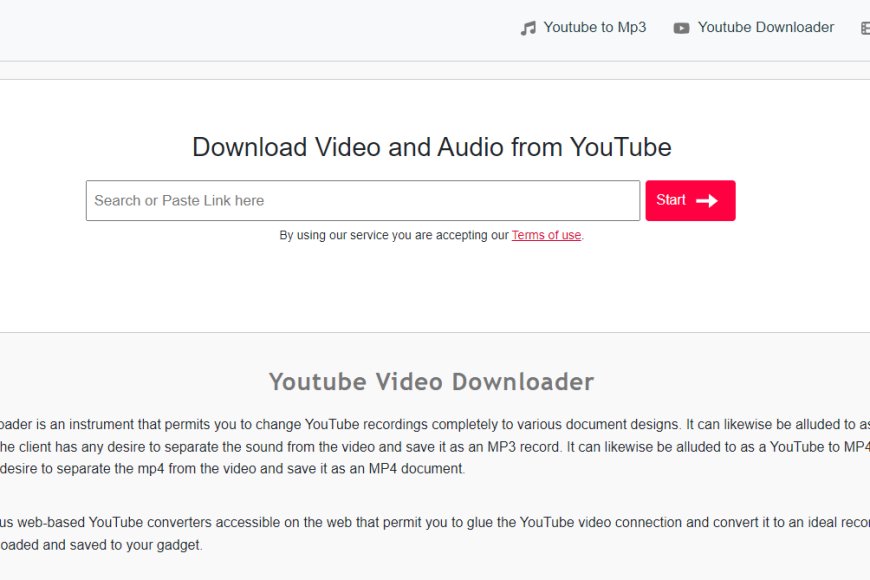Click the cut-off icon at the navigation's right edge
The width and height of the screenshot is (870, 580).
pyautogui.click(x=865, y=28)
